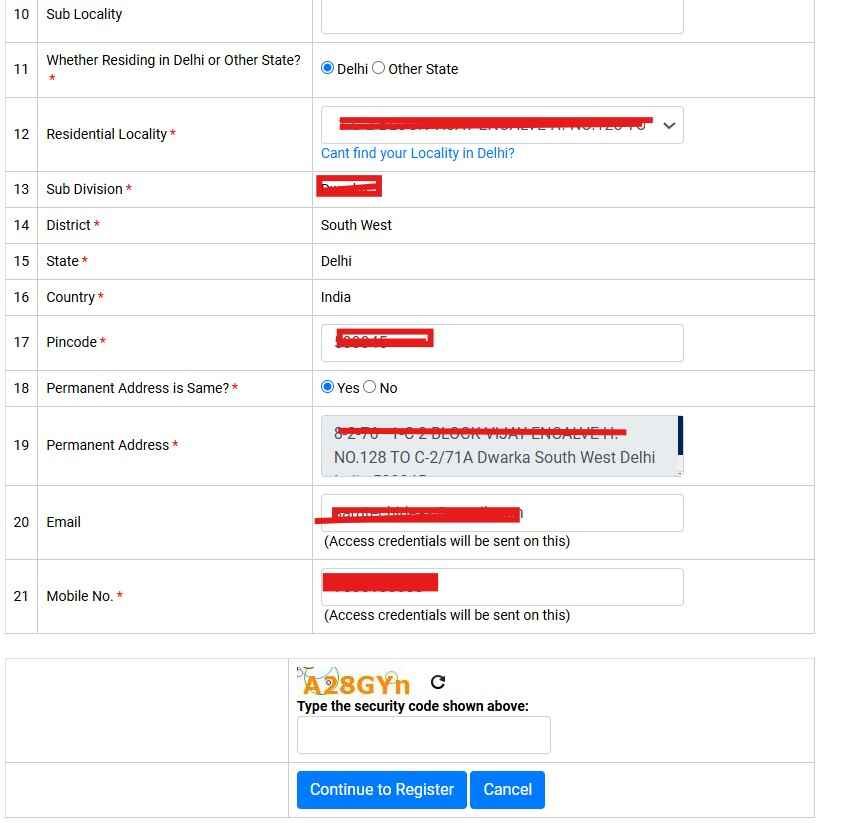The image size is (859, 823).
Task: Click the 'Permanent Address' row label
Action: [107, 445]
